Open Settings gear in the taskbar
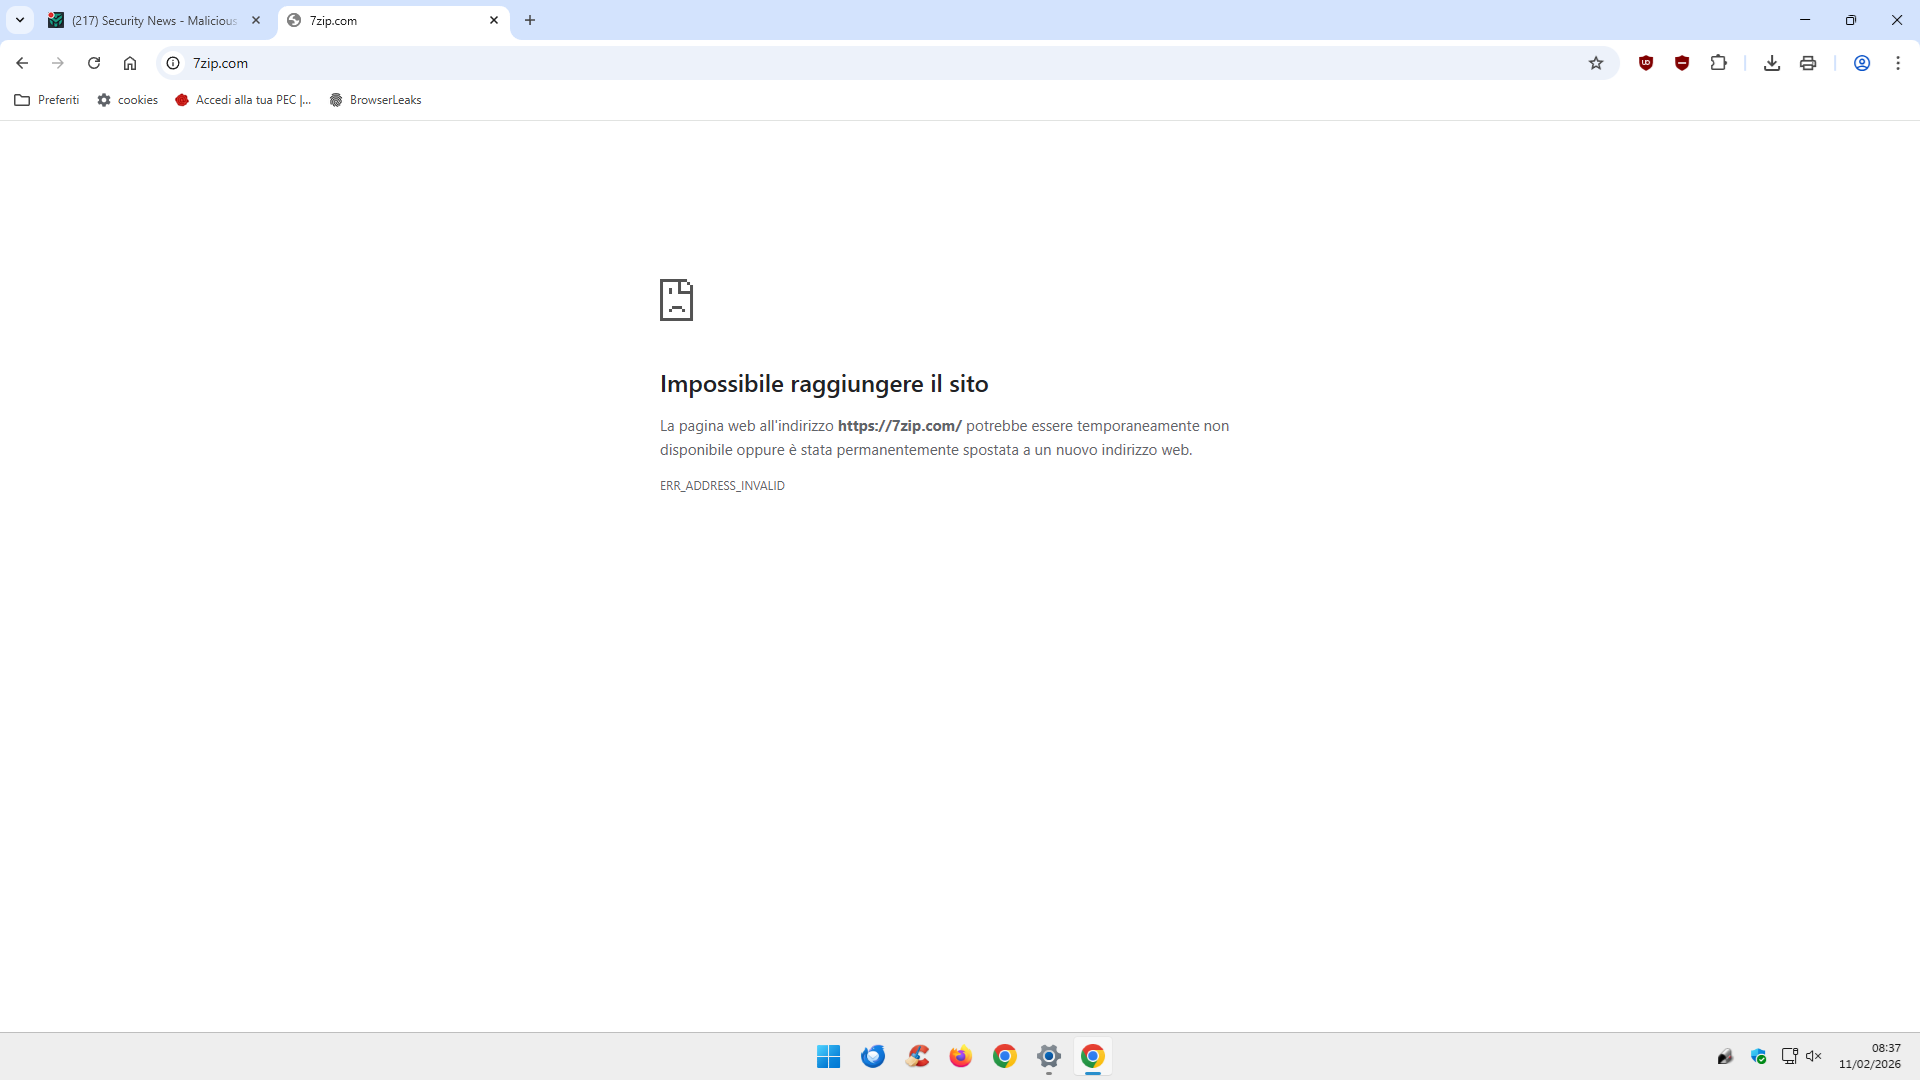Screen dimensions: 1920x1080 point(1049,1056)
